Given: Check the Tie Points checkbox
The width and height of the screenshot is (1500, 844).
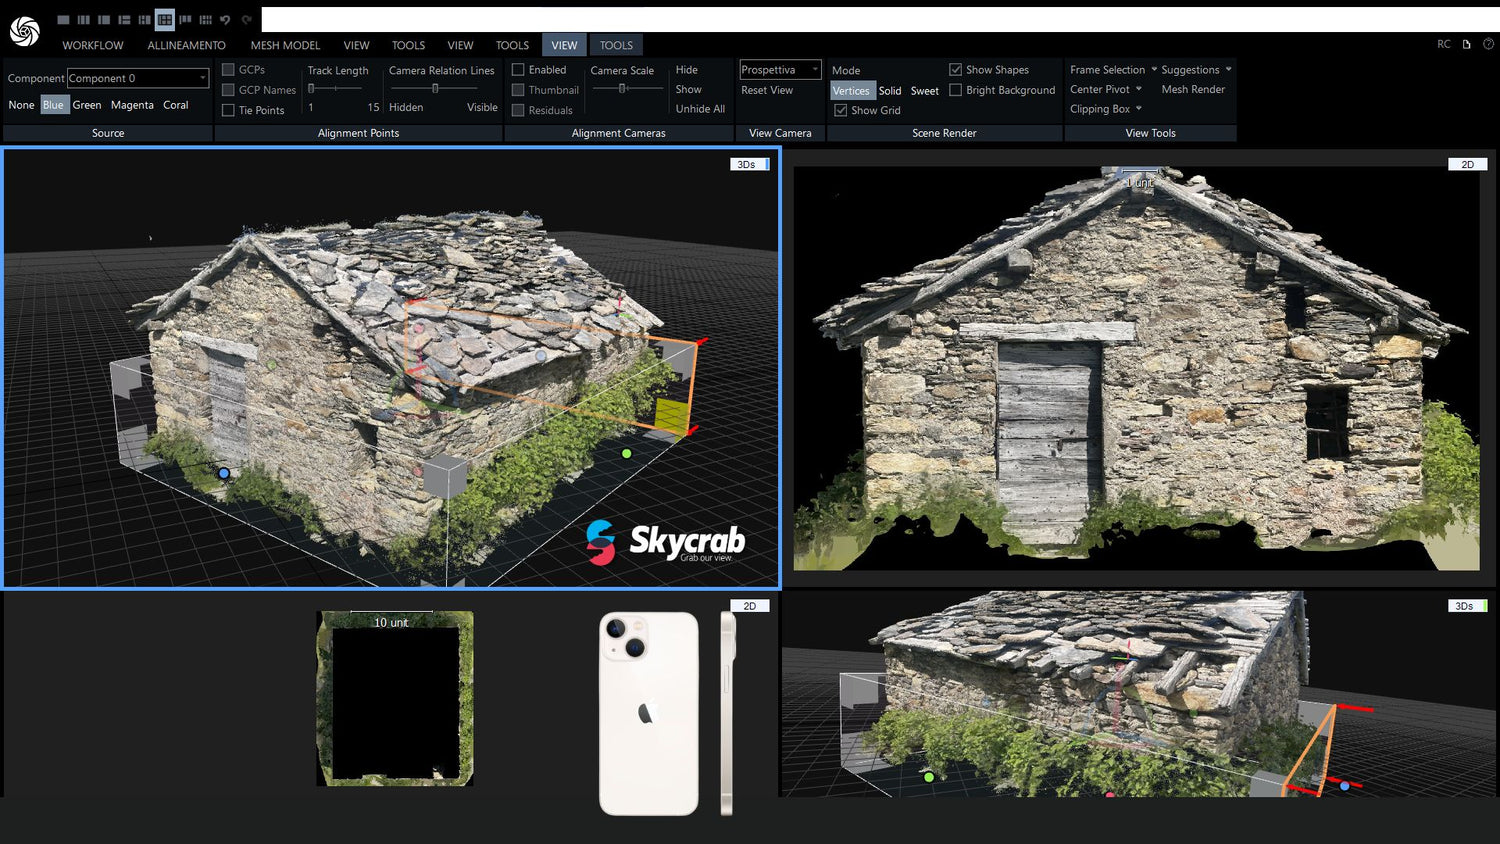Looking at the screenshot, I should pyautogui.click(x=228, y=110).
